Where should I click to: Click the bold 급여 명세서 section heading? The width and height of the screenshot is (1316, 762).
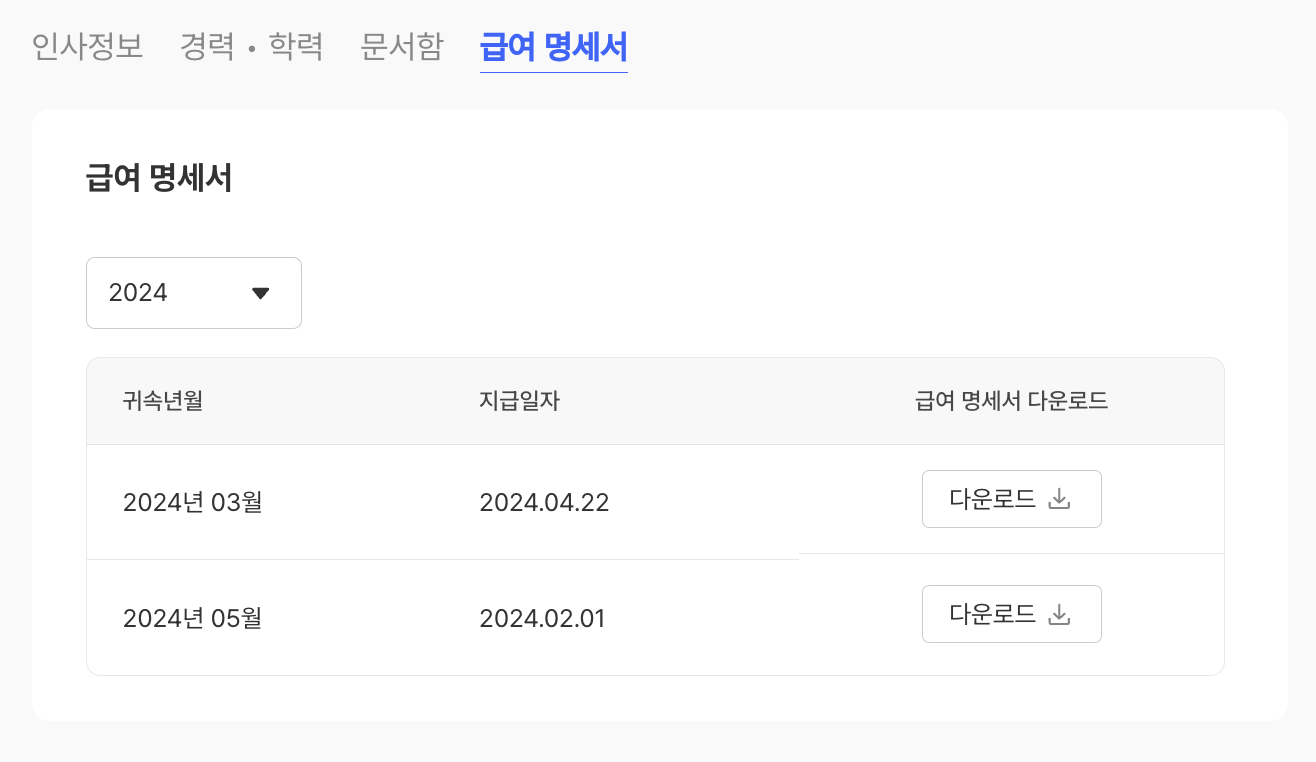point(160,179)
